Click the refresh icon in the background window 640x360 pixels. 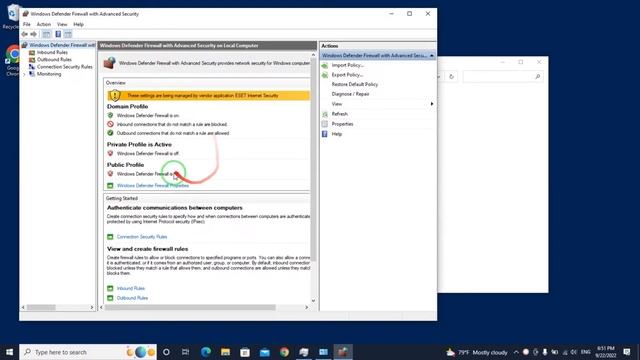[451, 77]
